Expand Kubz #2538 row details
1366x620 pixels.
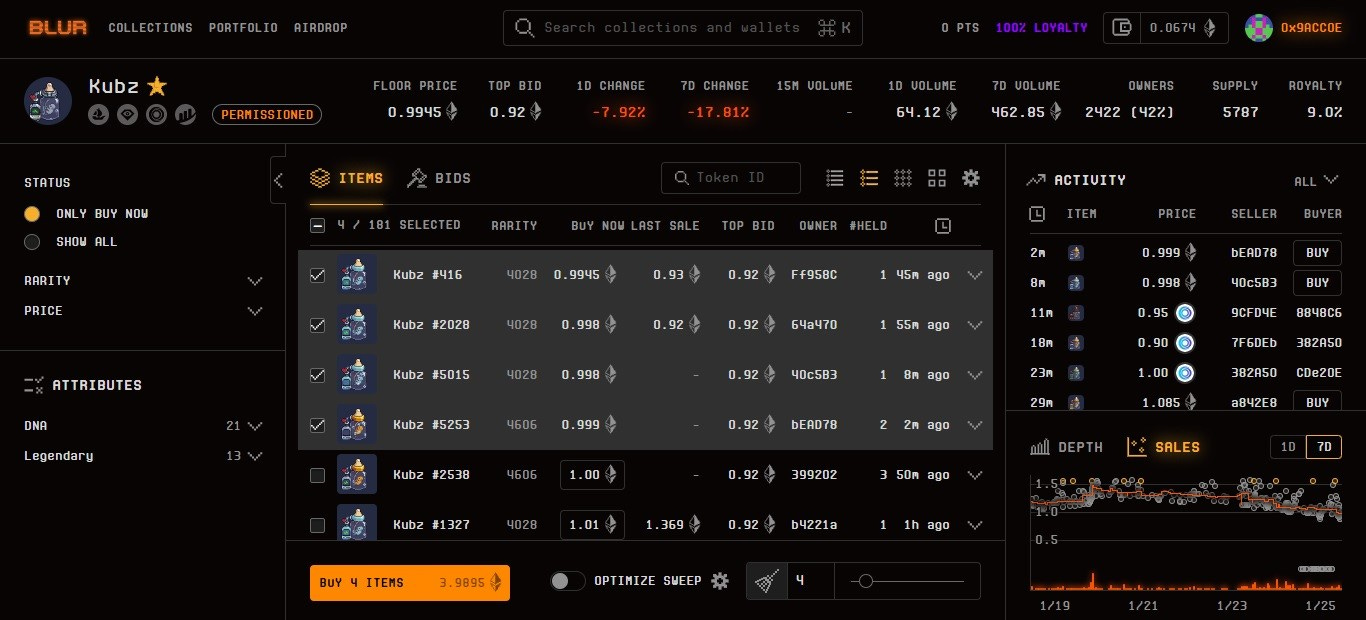pos(975,475)
